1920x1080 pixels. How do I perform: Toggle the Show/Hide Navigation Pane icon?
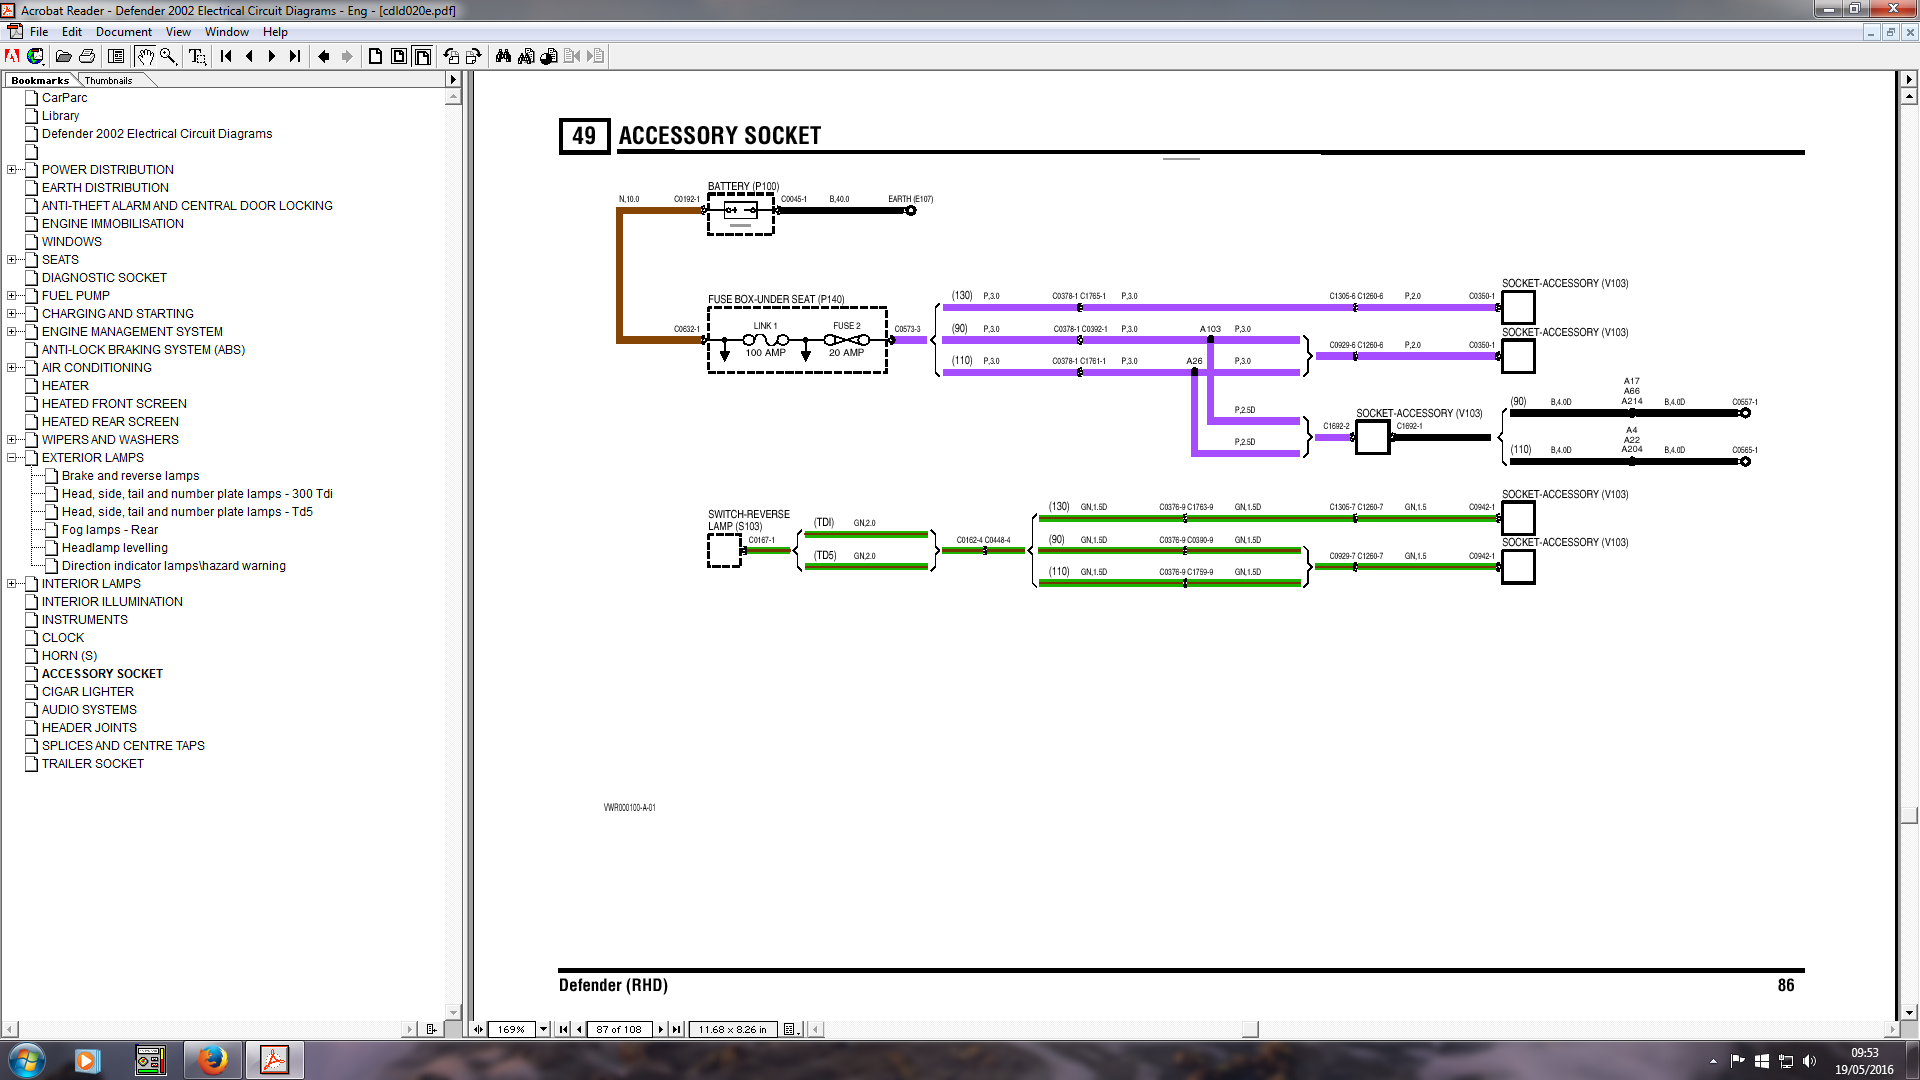pyautogui.click(x=116, y=56)
